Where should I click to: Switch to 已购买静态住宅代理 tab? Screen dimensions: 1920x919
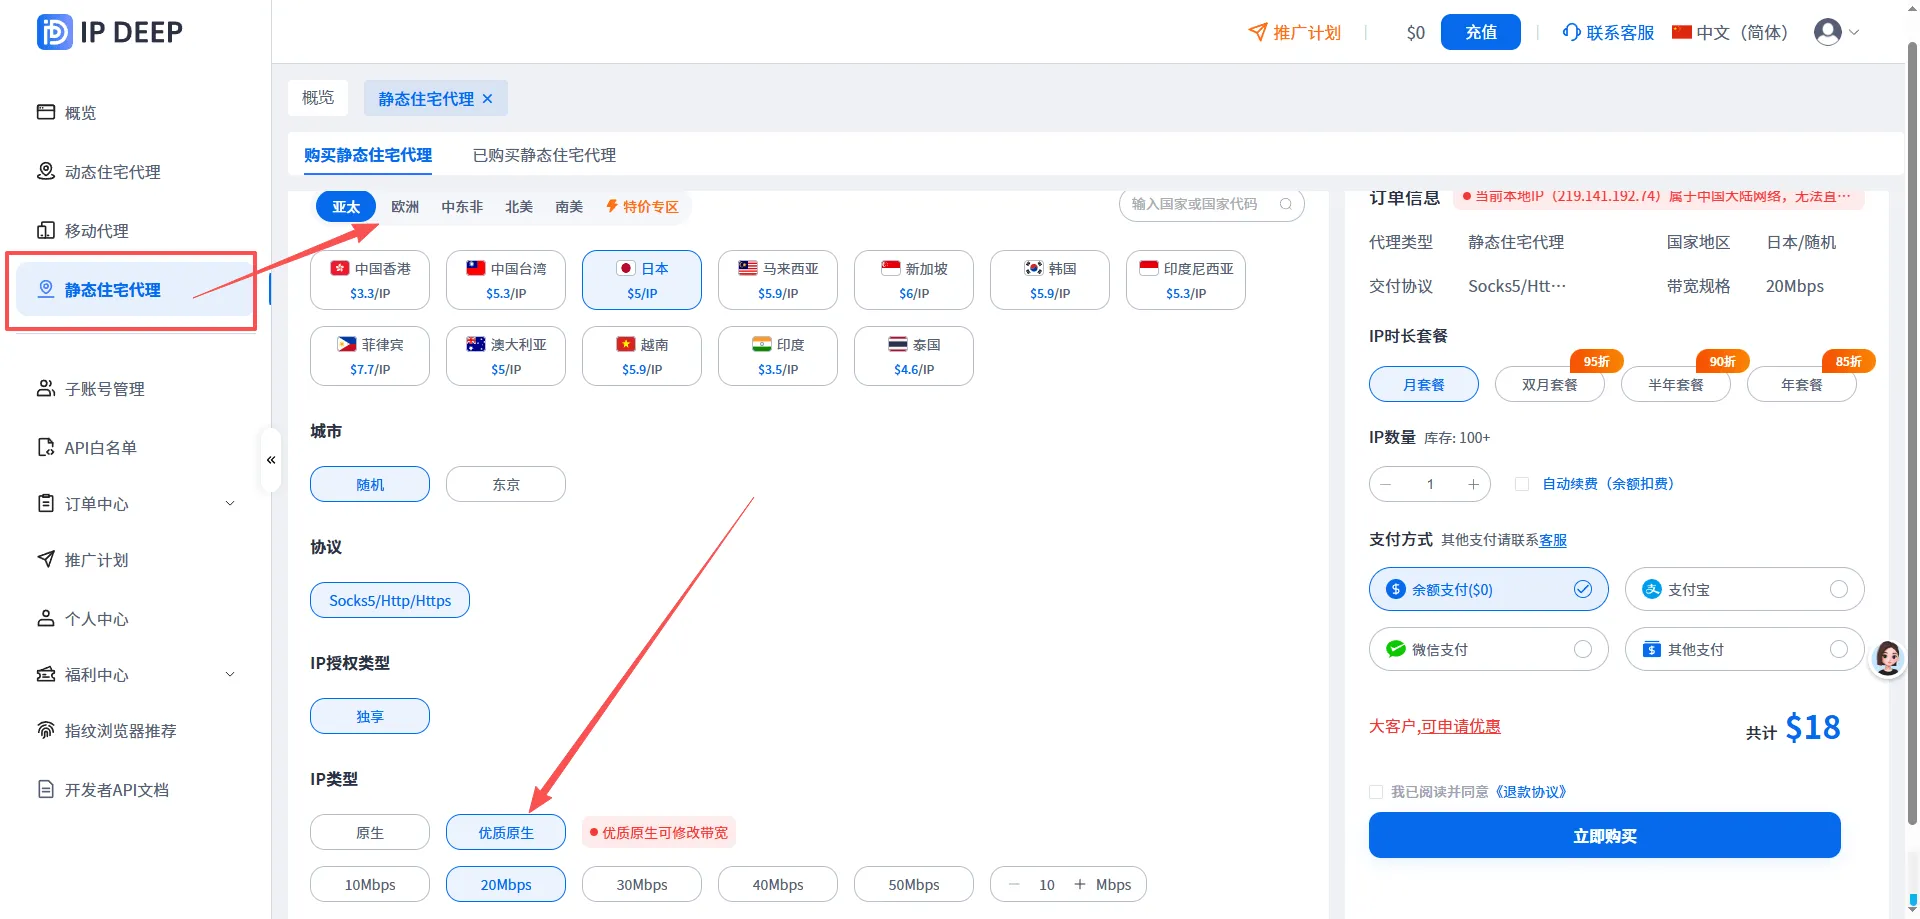click(544, 155)
